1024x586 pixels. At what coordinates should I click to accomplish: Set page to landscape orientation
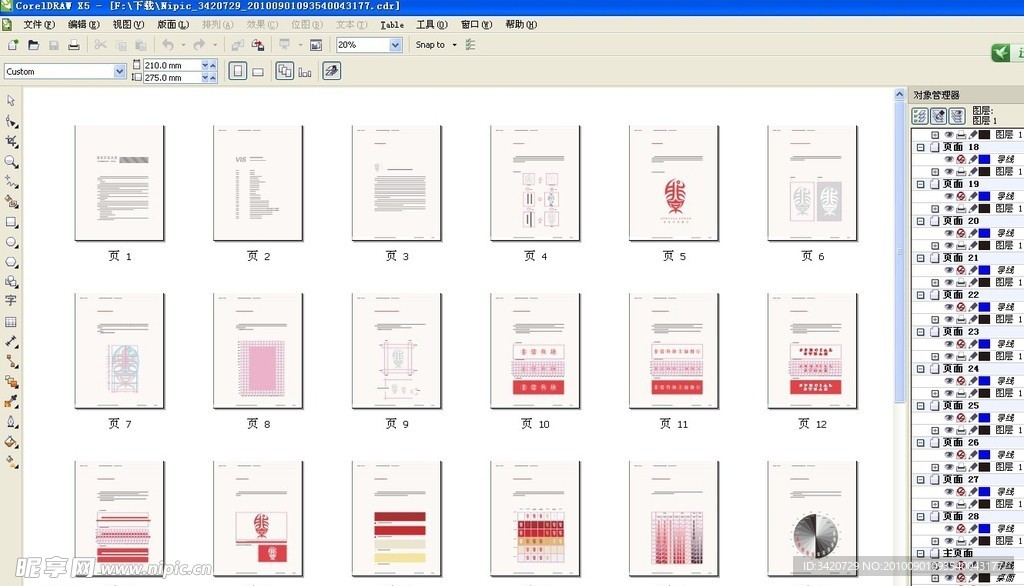(258, 71)
